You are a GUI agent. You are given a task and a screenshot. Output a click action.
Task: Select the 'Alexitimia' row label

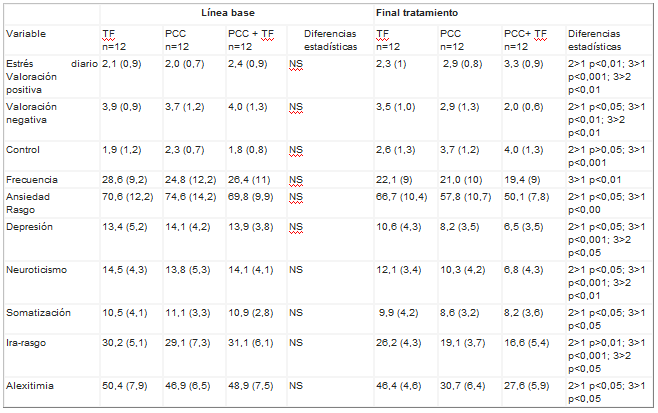pos(30,384)
